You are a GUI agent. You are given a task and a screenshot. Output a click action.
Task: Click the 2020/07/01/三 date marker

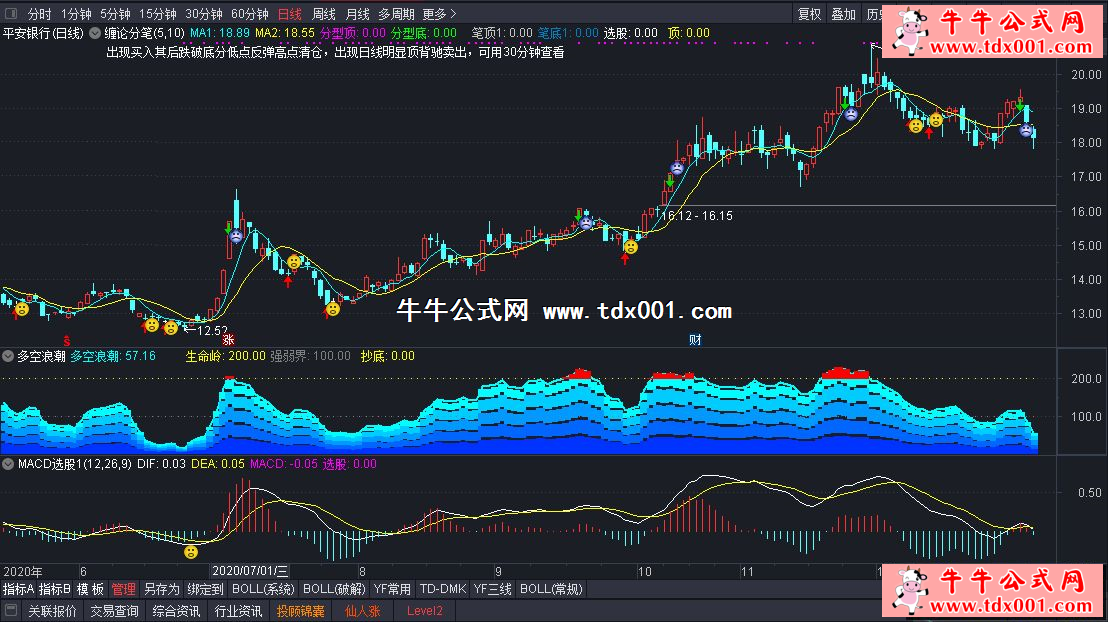pyautogui.click(x=250, y=571)
